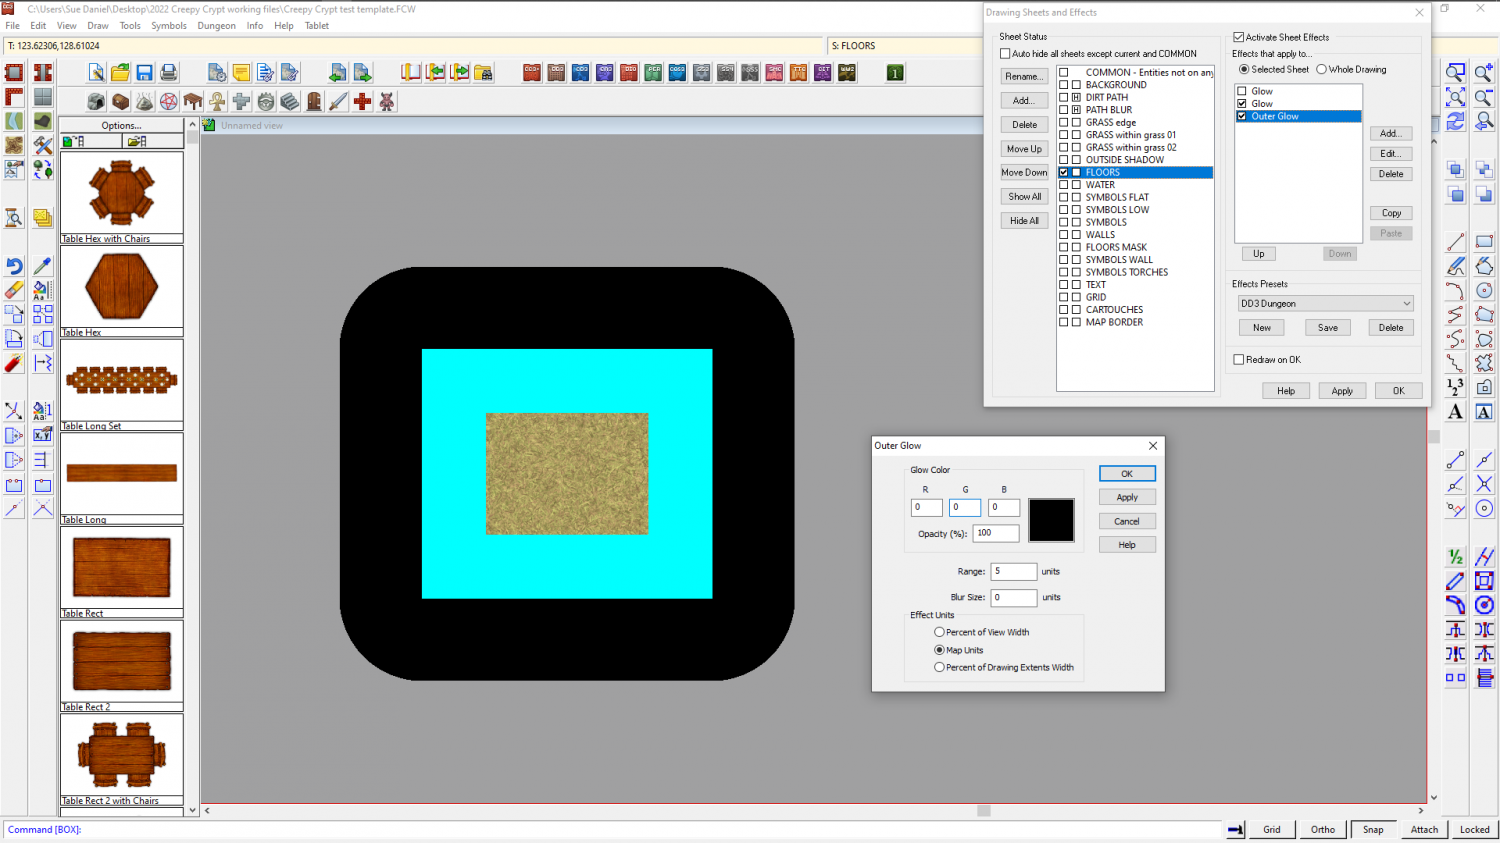Toggle the Outer Glow effect checkbox
The image size is (1500, 843).
click(x=1242, y=116)
